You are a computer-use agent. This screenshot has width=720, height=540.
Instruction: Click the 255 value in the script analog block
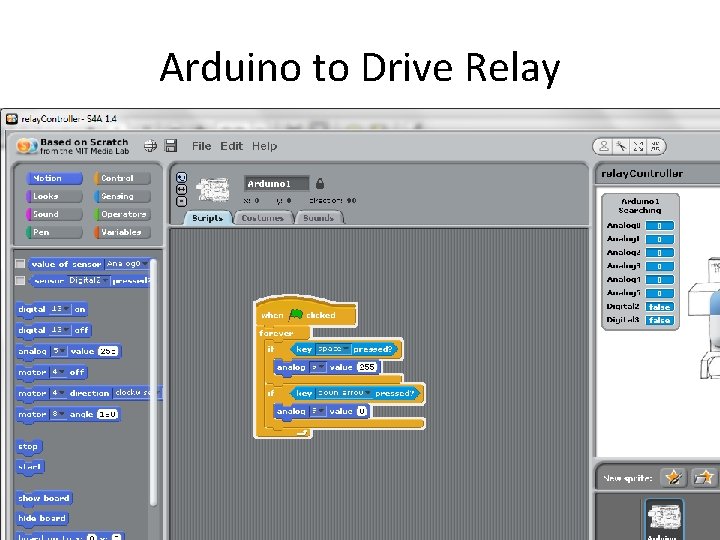(367, 367)
